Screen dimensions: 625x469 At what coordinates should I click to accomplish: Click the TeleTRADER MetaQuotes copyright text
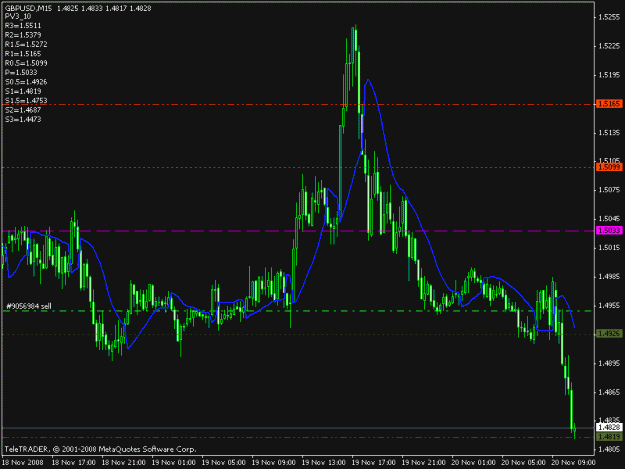(100, 449)
